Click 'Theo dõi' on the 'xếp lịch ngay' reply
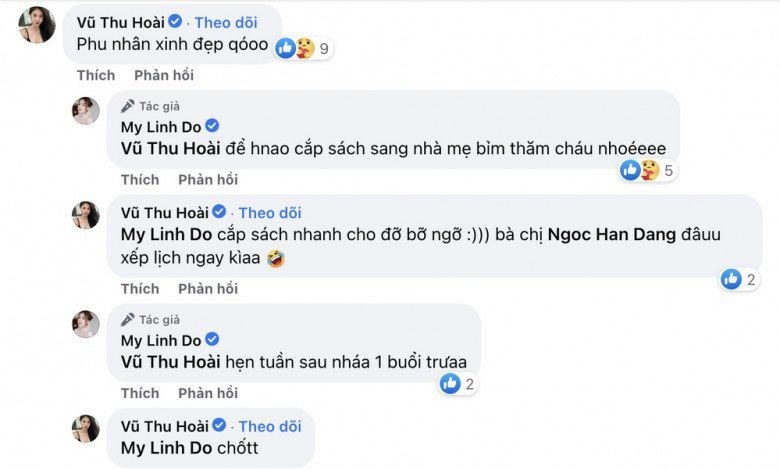 click(x=270, y=212)
